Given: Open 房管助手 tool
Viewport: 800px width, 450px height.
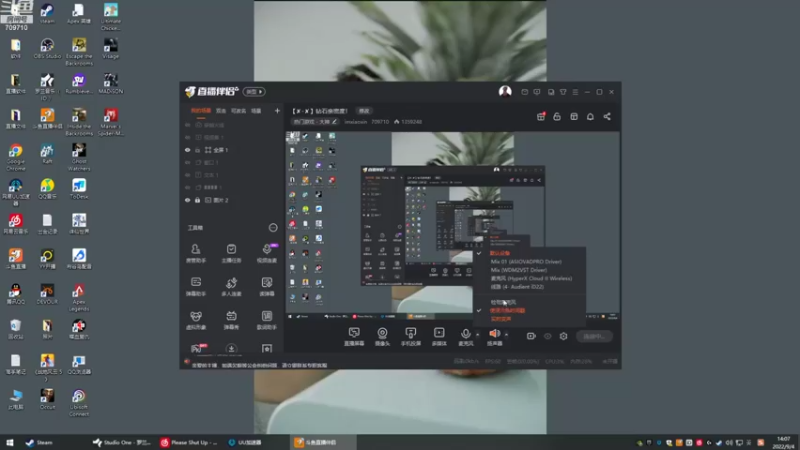Looking at the screenshot, I should 195,253.
